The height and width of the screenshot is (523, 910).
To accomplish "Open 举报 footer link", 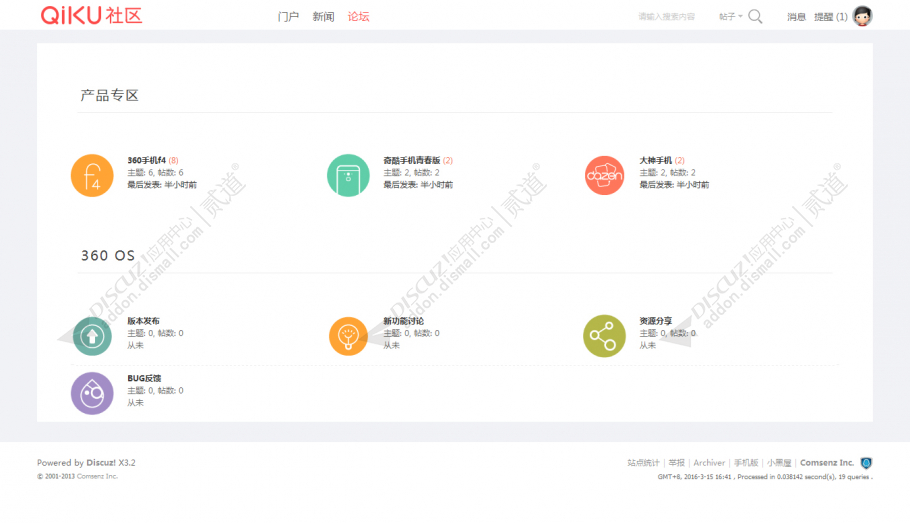I will coord(676,463).
